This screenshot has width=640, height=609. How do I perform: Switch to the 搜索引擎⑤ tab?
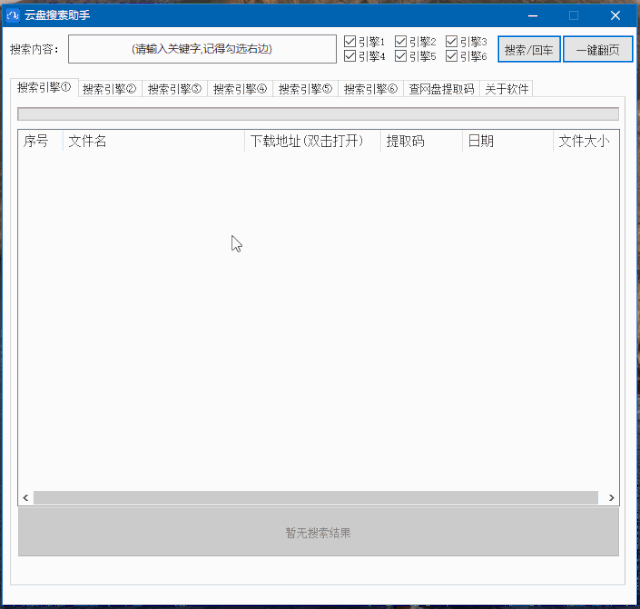(x=305, y=89)
